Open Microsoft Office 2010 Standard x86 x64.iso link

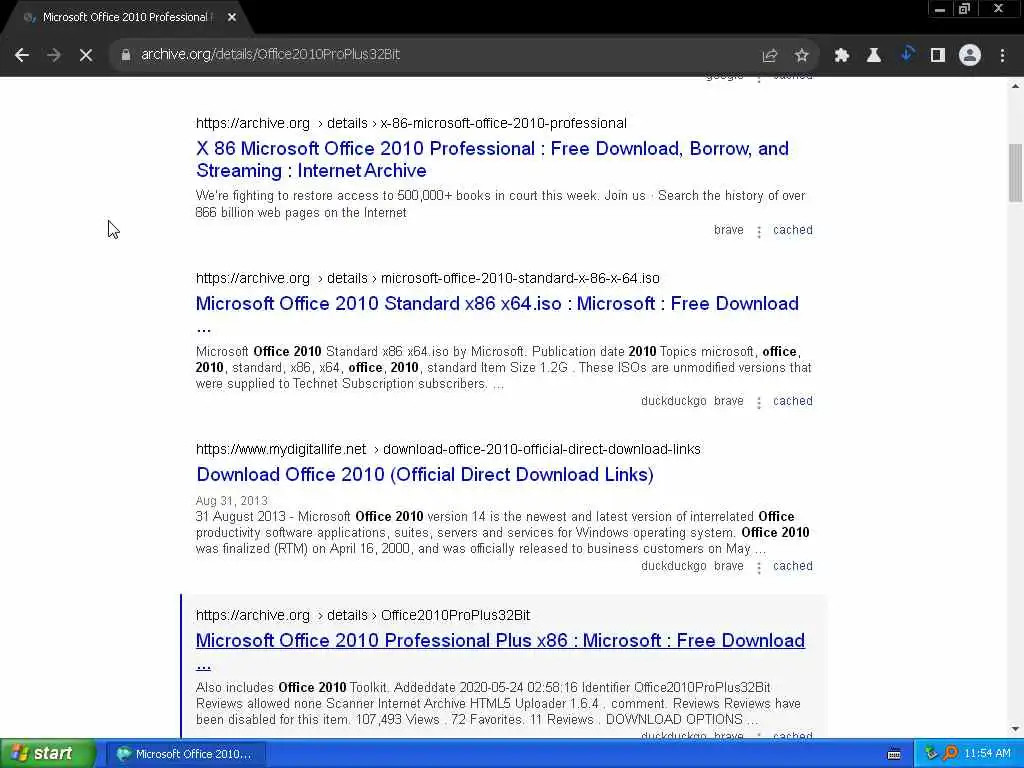pos(497,304)
